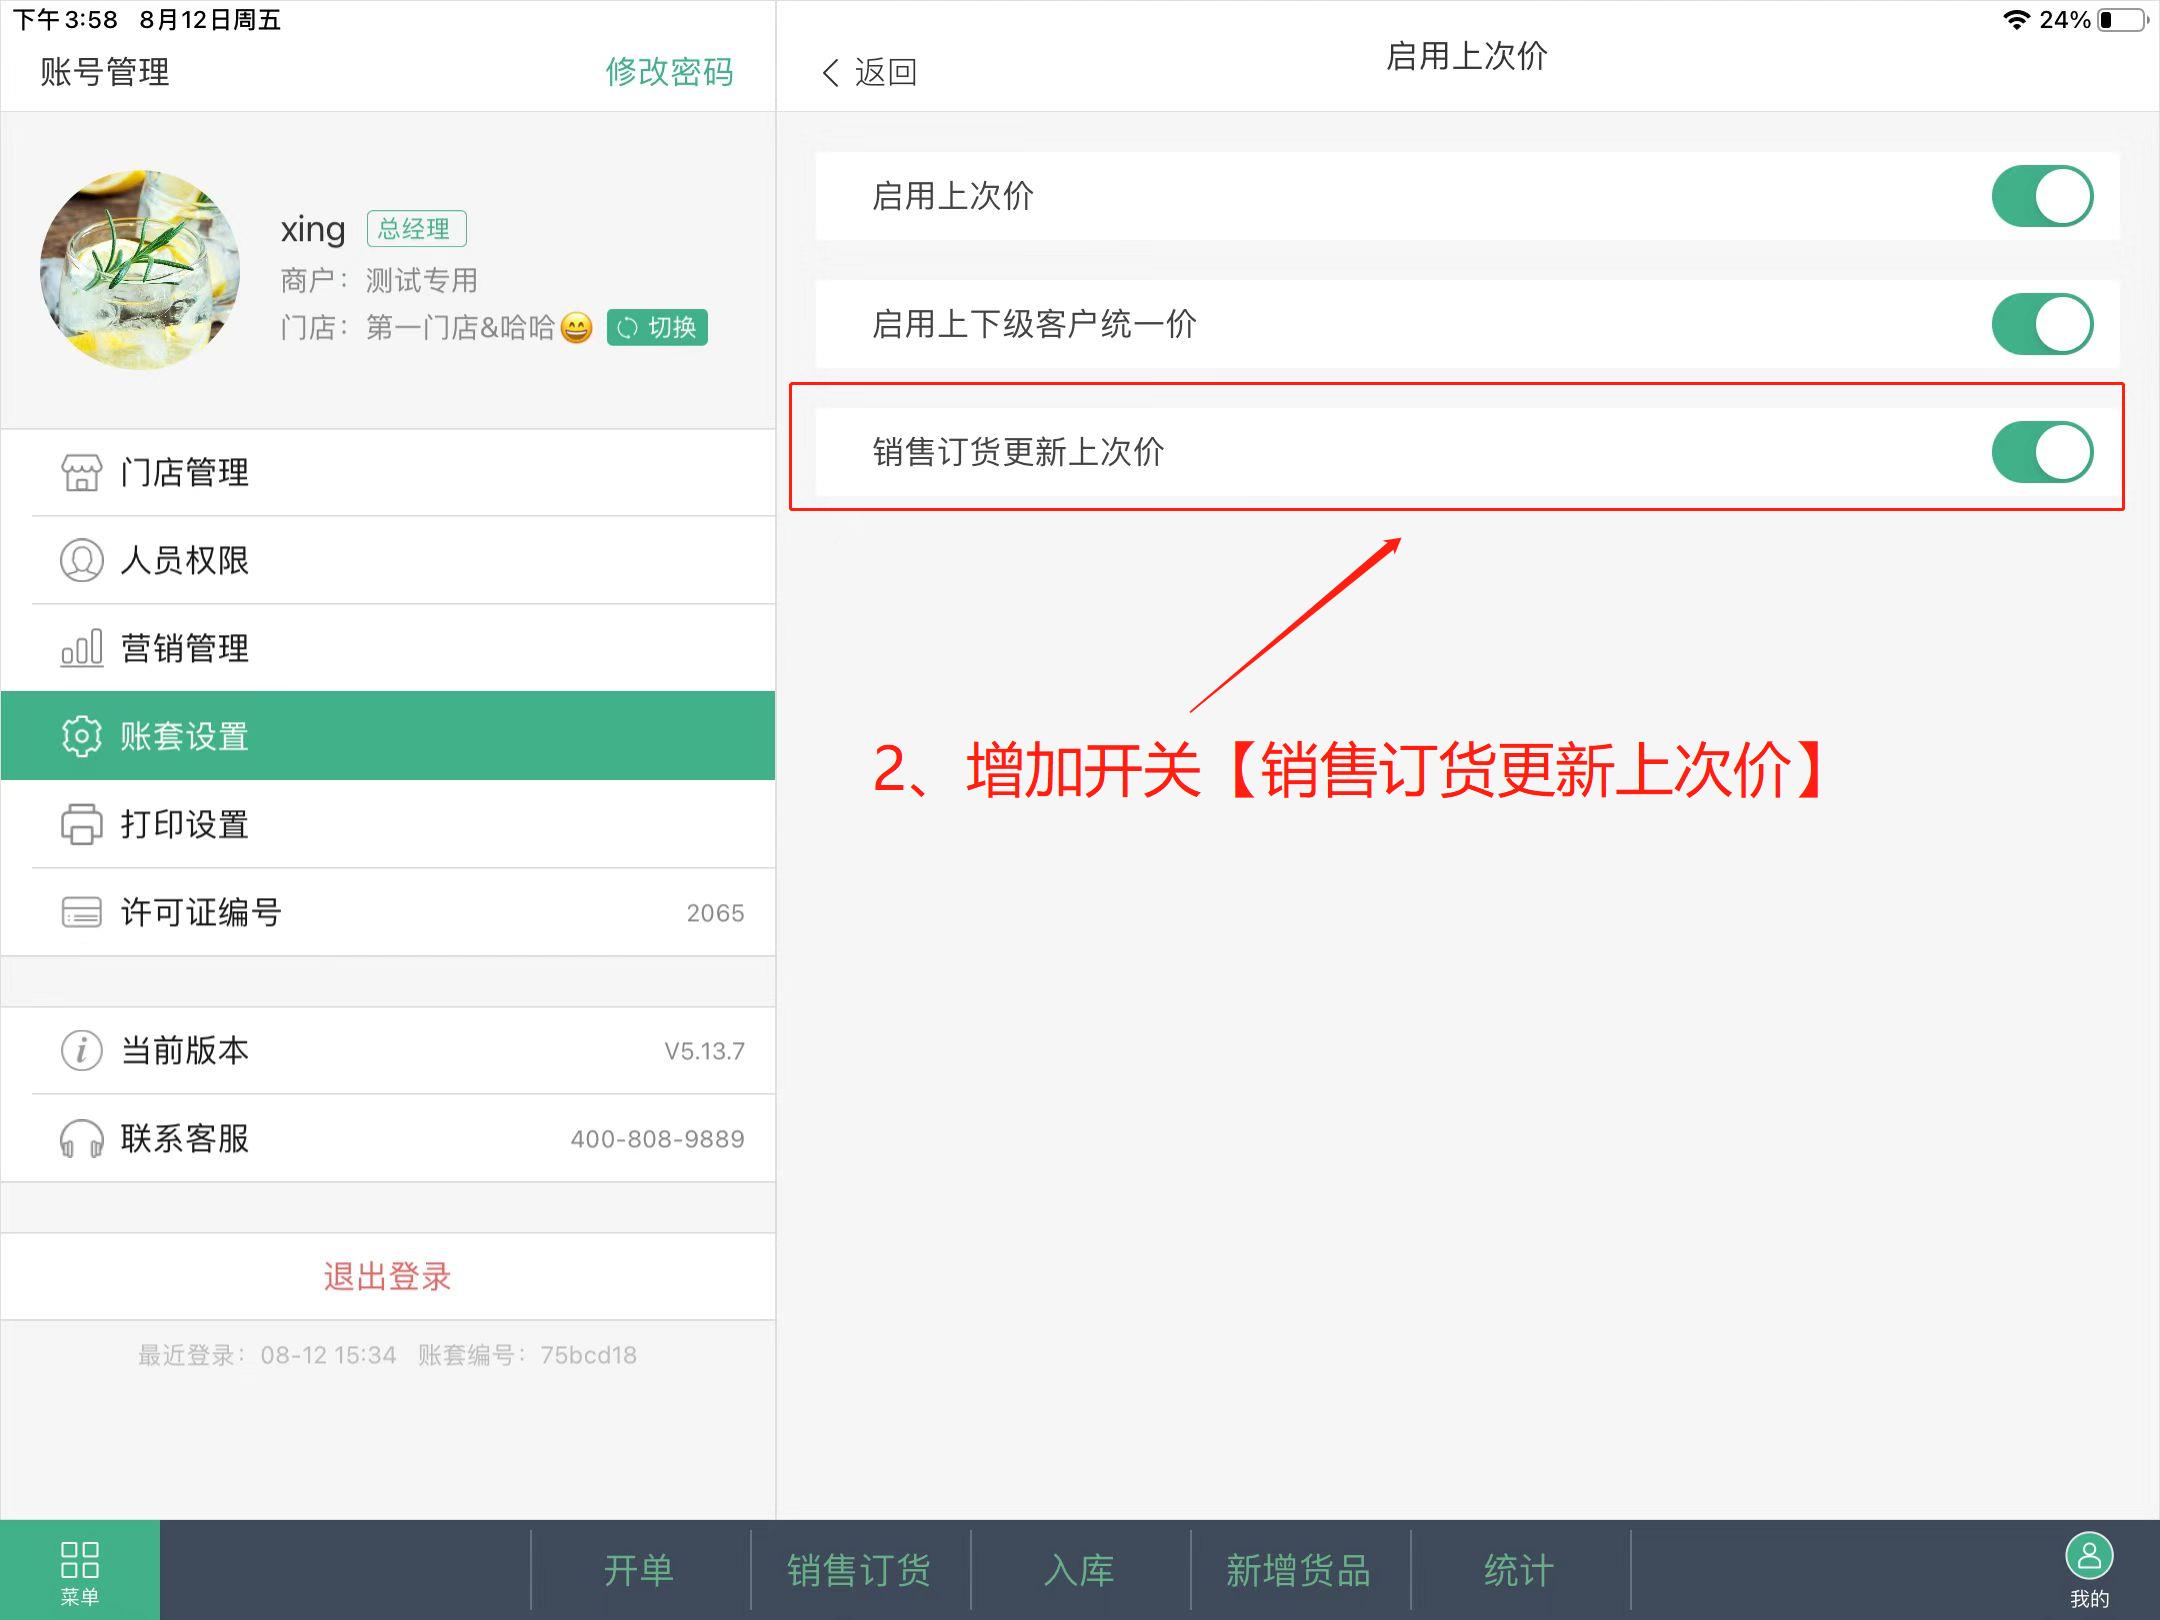Tap 账套编号: 75bcd18 text
Screen dimensions: 2160x1620
[x=527, y=1355]
